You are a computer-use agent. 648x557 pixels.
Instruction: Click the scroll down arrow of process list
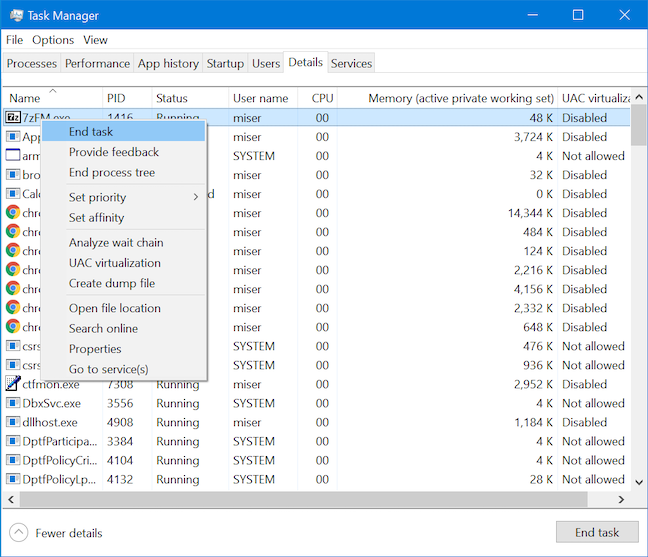point(639,482)
